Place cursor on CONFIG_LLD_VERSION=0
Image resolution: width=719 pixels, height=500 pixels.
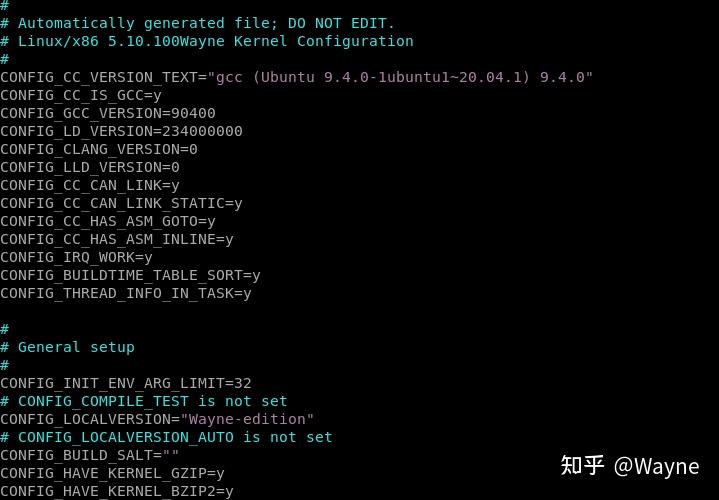(90, 167)
